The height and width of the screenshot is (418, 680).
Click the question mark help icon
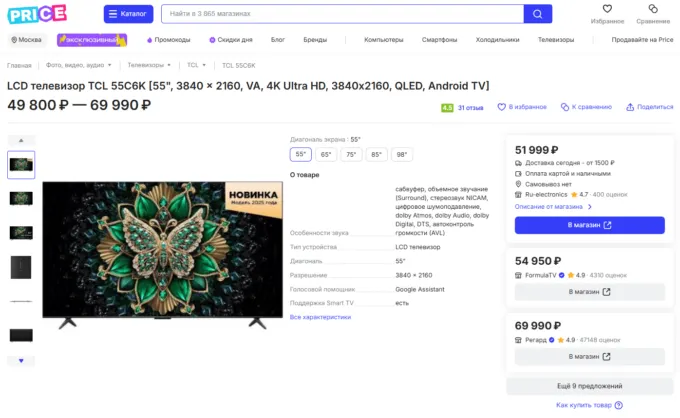point(619,405)
